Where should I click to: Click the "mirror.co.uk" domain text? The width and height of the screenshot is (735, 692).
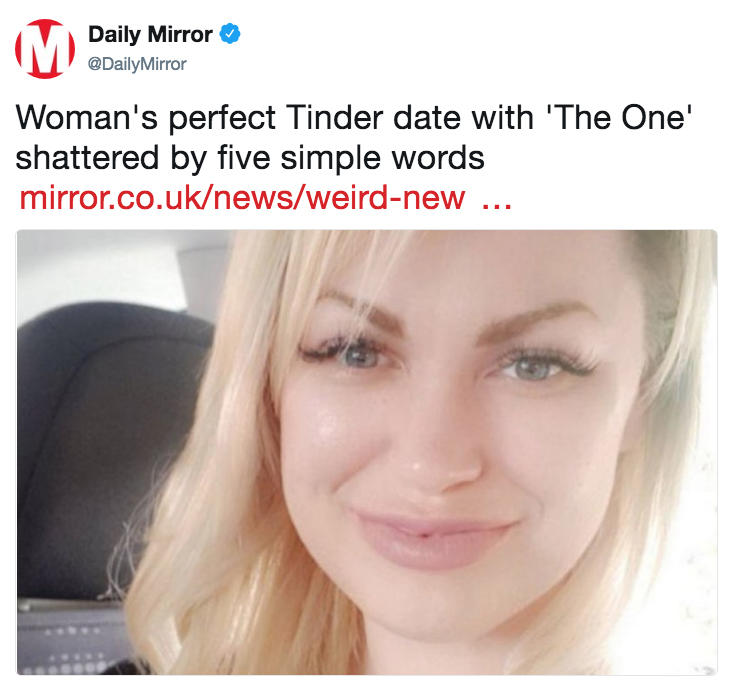pos(112,198)
